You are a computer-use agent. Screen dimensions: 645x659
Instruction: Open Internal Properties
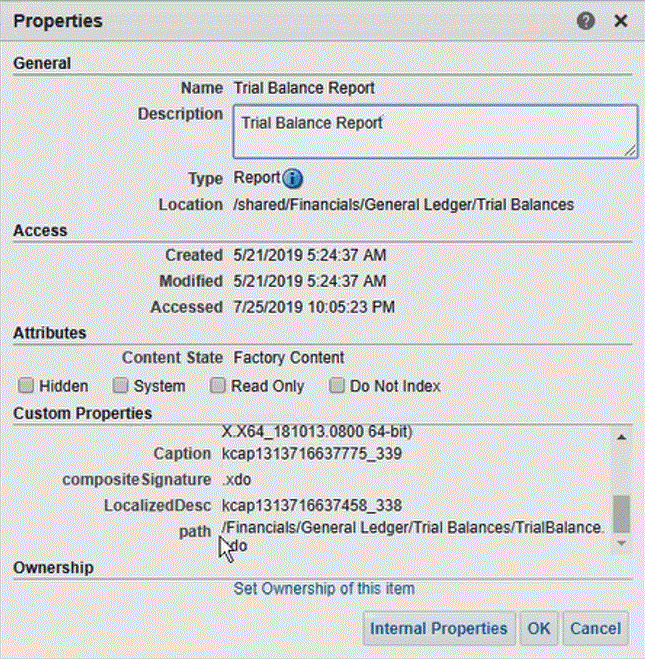[438, 628]
